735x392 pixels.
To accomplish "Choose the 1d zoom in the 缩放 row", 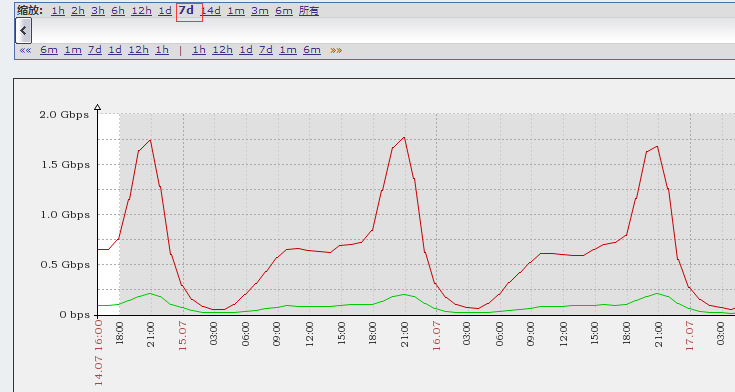I will [x=165, y=11].
